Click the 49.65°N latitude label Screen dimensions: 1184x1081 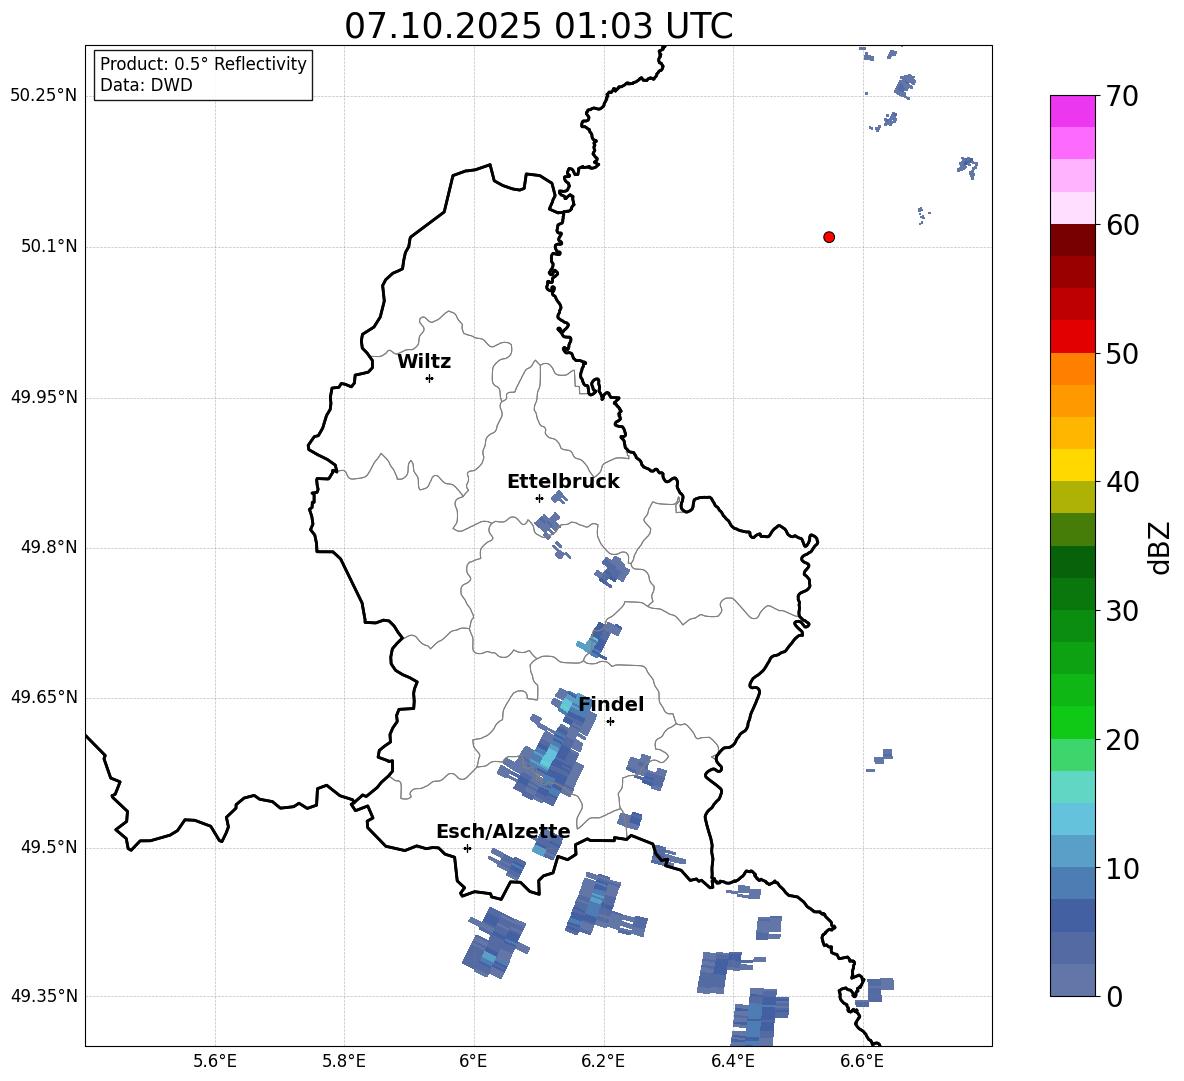[44, 697]
